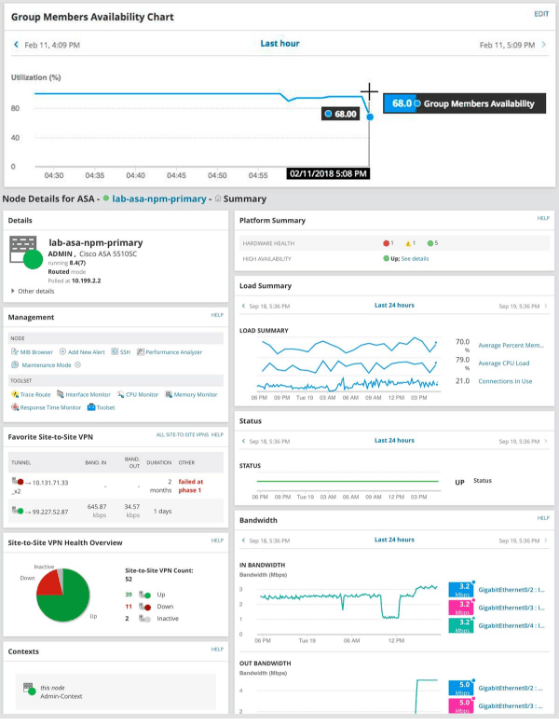Open GigabitEthernet0/4 In Bandwidth link
The image size is (559, 719).
click(x=511, y=625)
